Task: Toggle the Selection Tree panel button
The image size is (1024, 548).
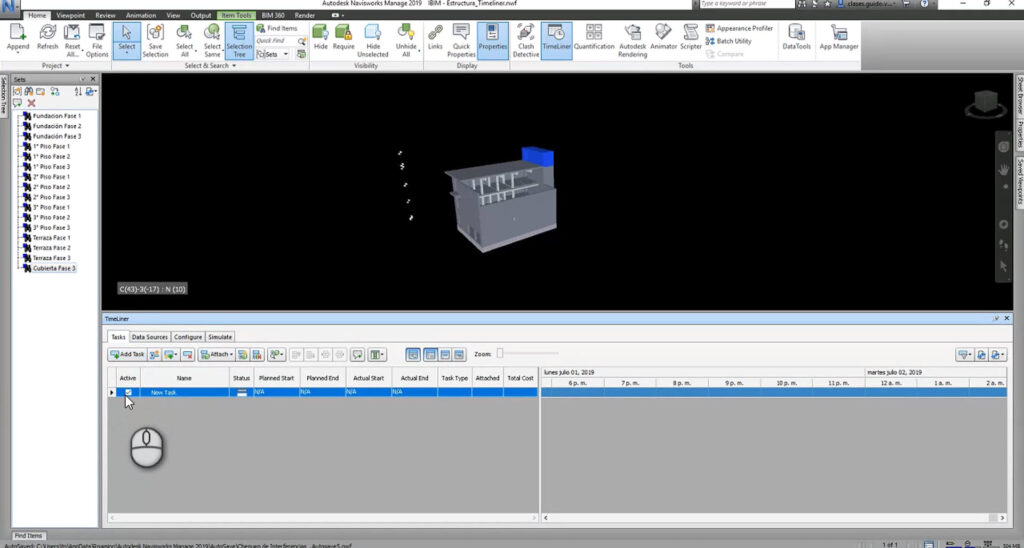Action: tap(239, 40)
